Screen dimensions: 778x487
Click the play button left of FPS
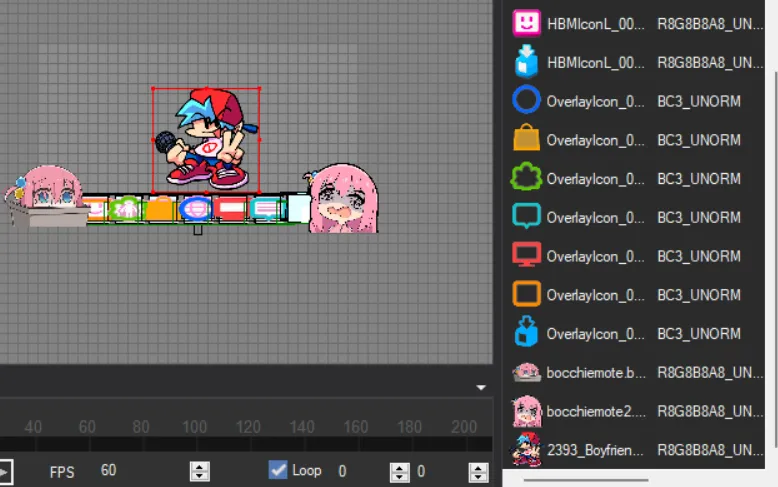4,471
